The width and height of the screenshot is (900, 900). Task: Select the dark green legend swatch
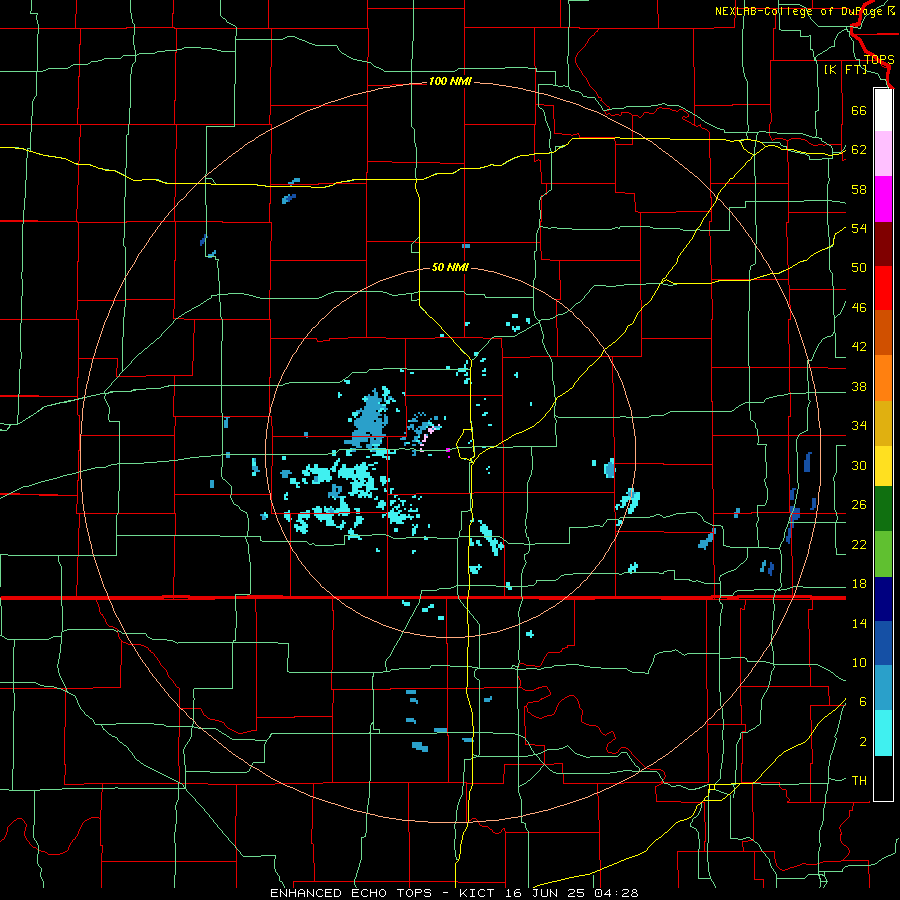point(883,509)
